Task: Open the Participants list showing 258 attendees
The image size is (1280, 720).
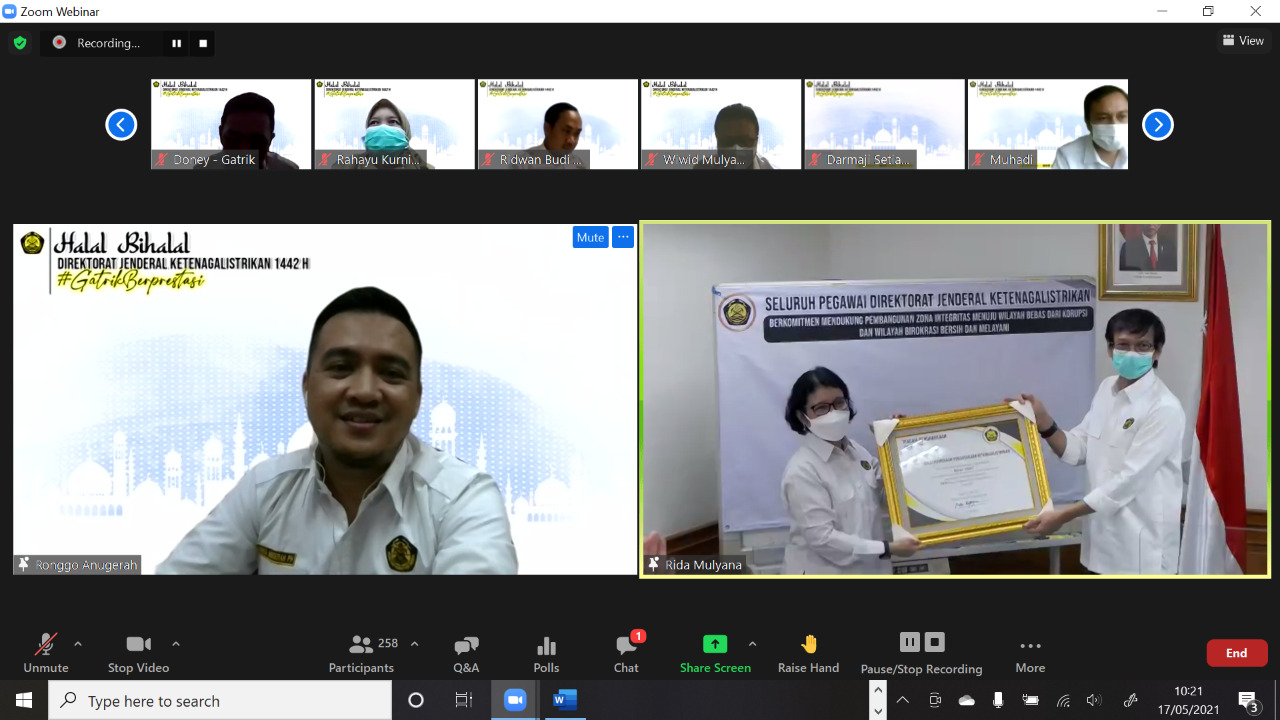Action: (x=360, y=651)
